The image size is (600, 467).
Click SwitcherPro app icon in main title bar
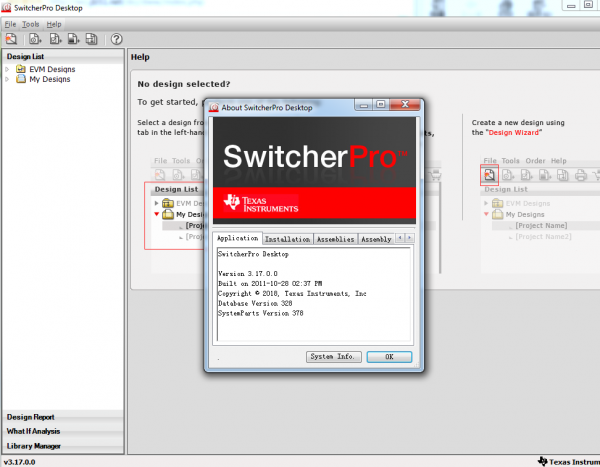coord(7,8)
